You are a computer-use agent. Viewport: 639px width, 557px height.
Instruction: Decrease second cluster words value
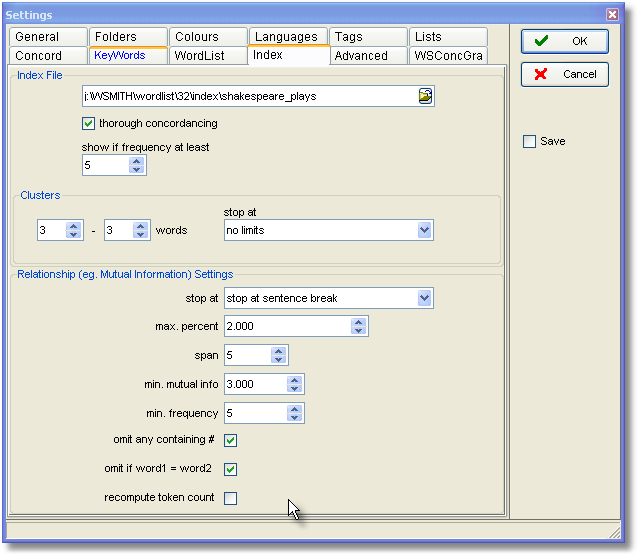point(141,234)
